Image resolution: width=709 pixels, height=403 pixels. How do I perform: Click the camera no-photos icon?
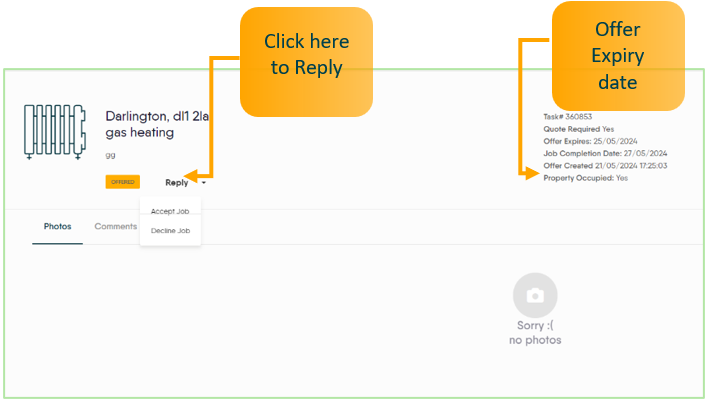[x=535, y=295]
